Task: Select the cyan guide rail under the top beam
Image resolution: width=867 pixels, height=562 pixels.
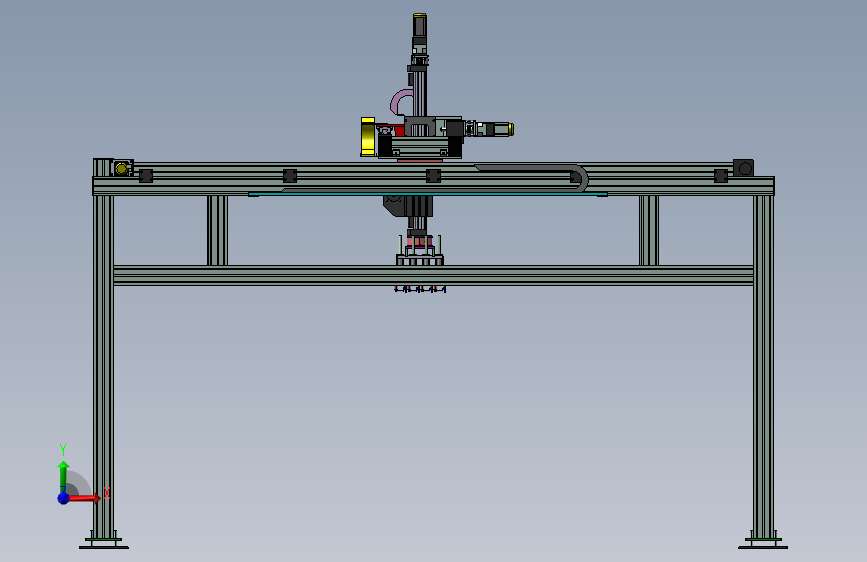Action: point(428,194)
